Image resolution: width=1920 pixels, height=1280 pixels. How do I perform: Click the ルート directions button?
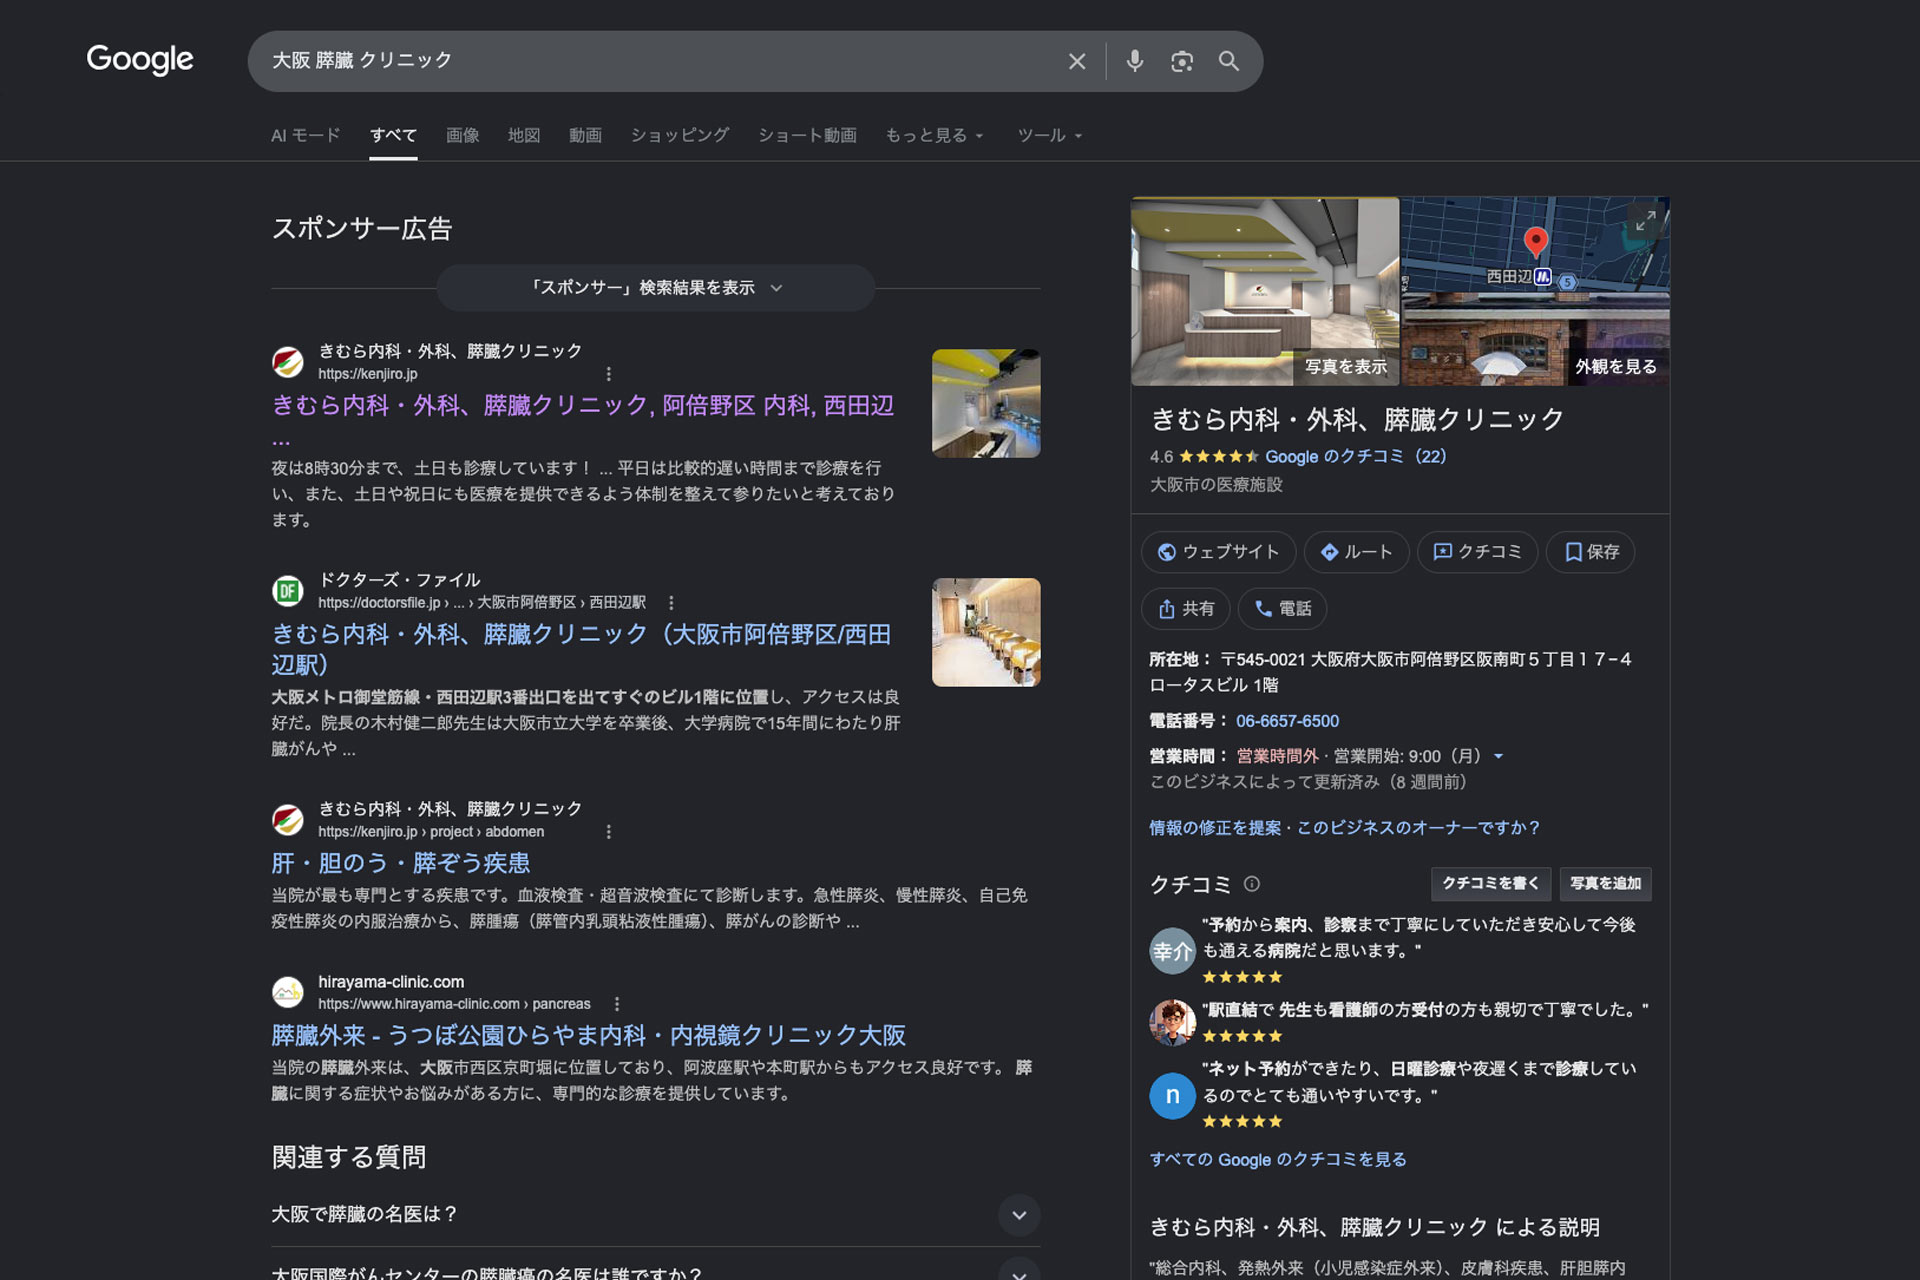(1356, 552)
